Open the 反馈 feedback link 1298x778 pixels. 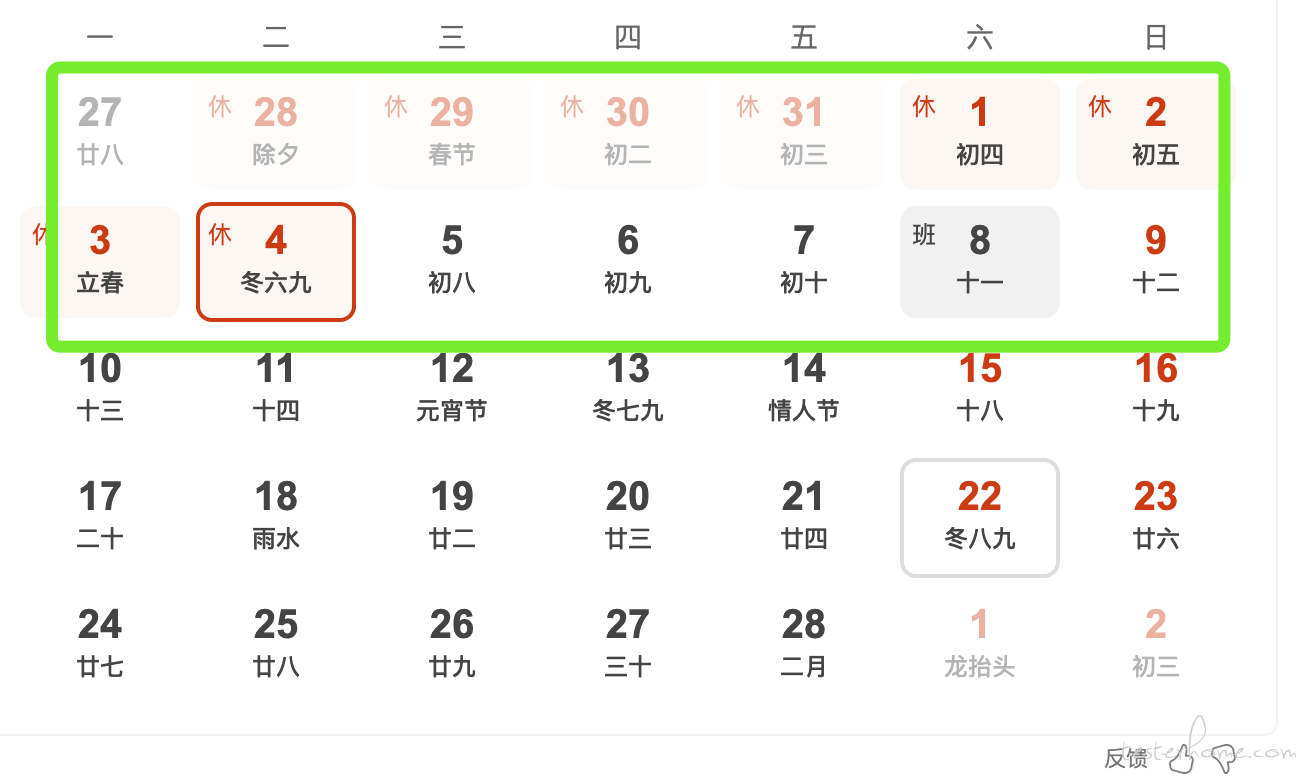(x=1126, y=758)
